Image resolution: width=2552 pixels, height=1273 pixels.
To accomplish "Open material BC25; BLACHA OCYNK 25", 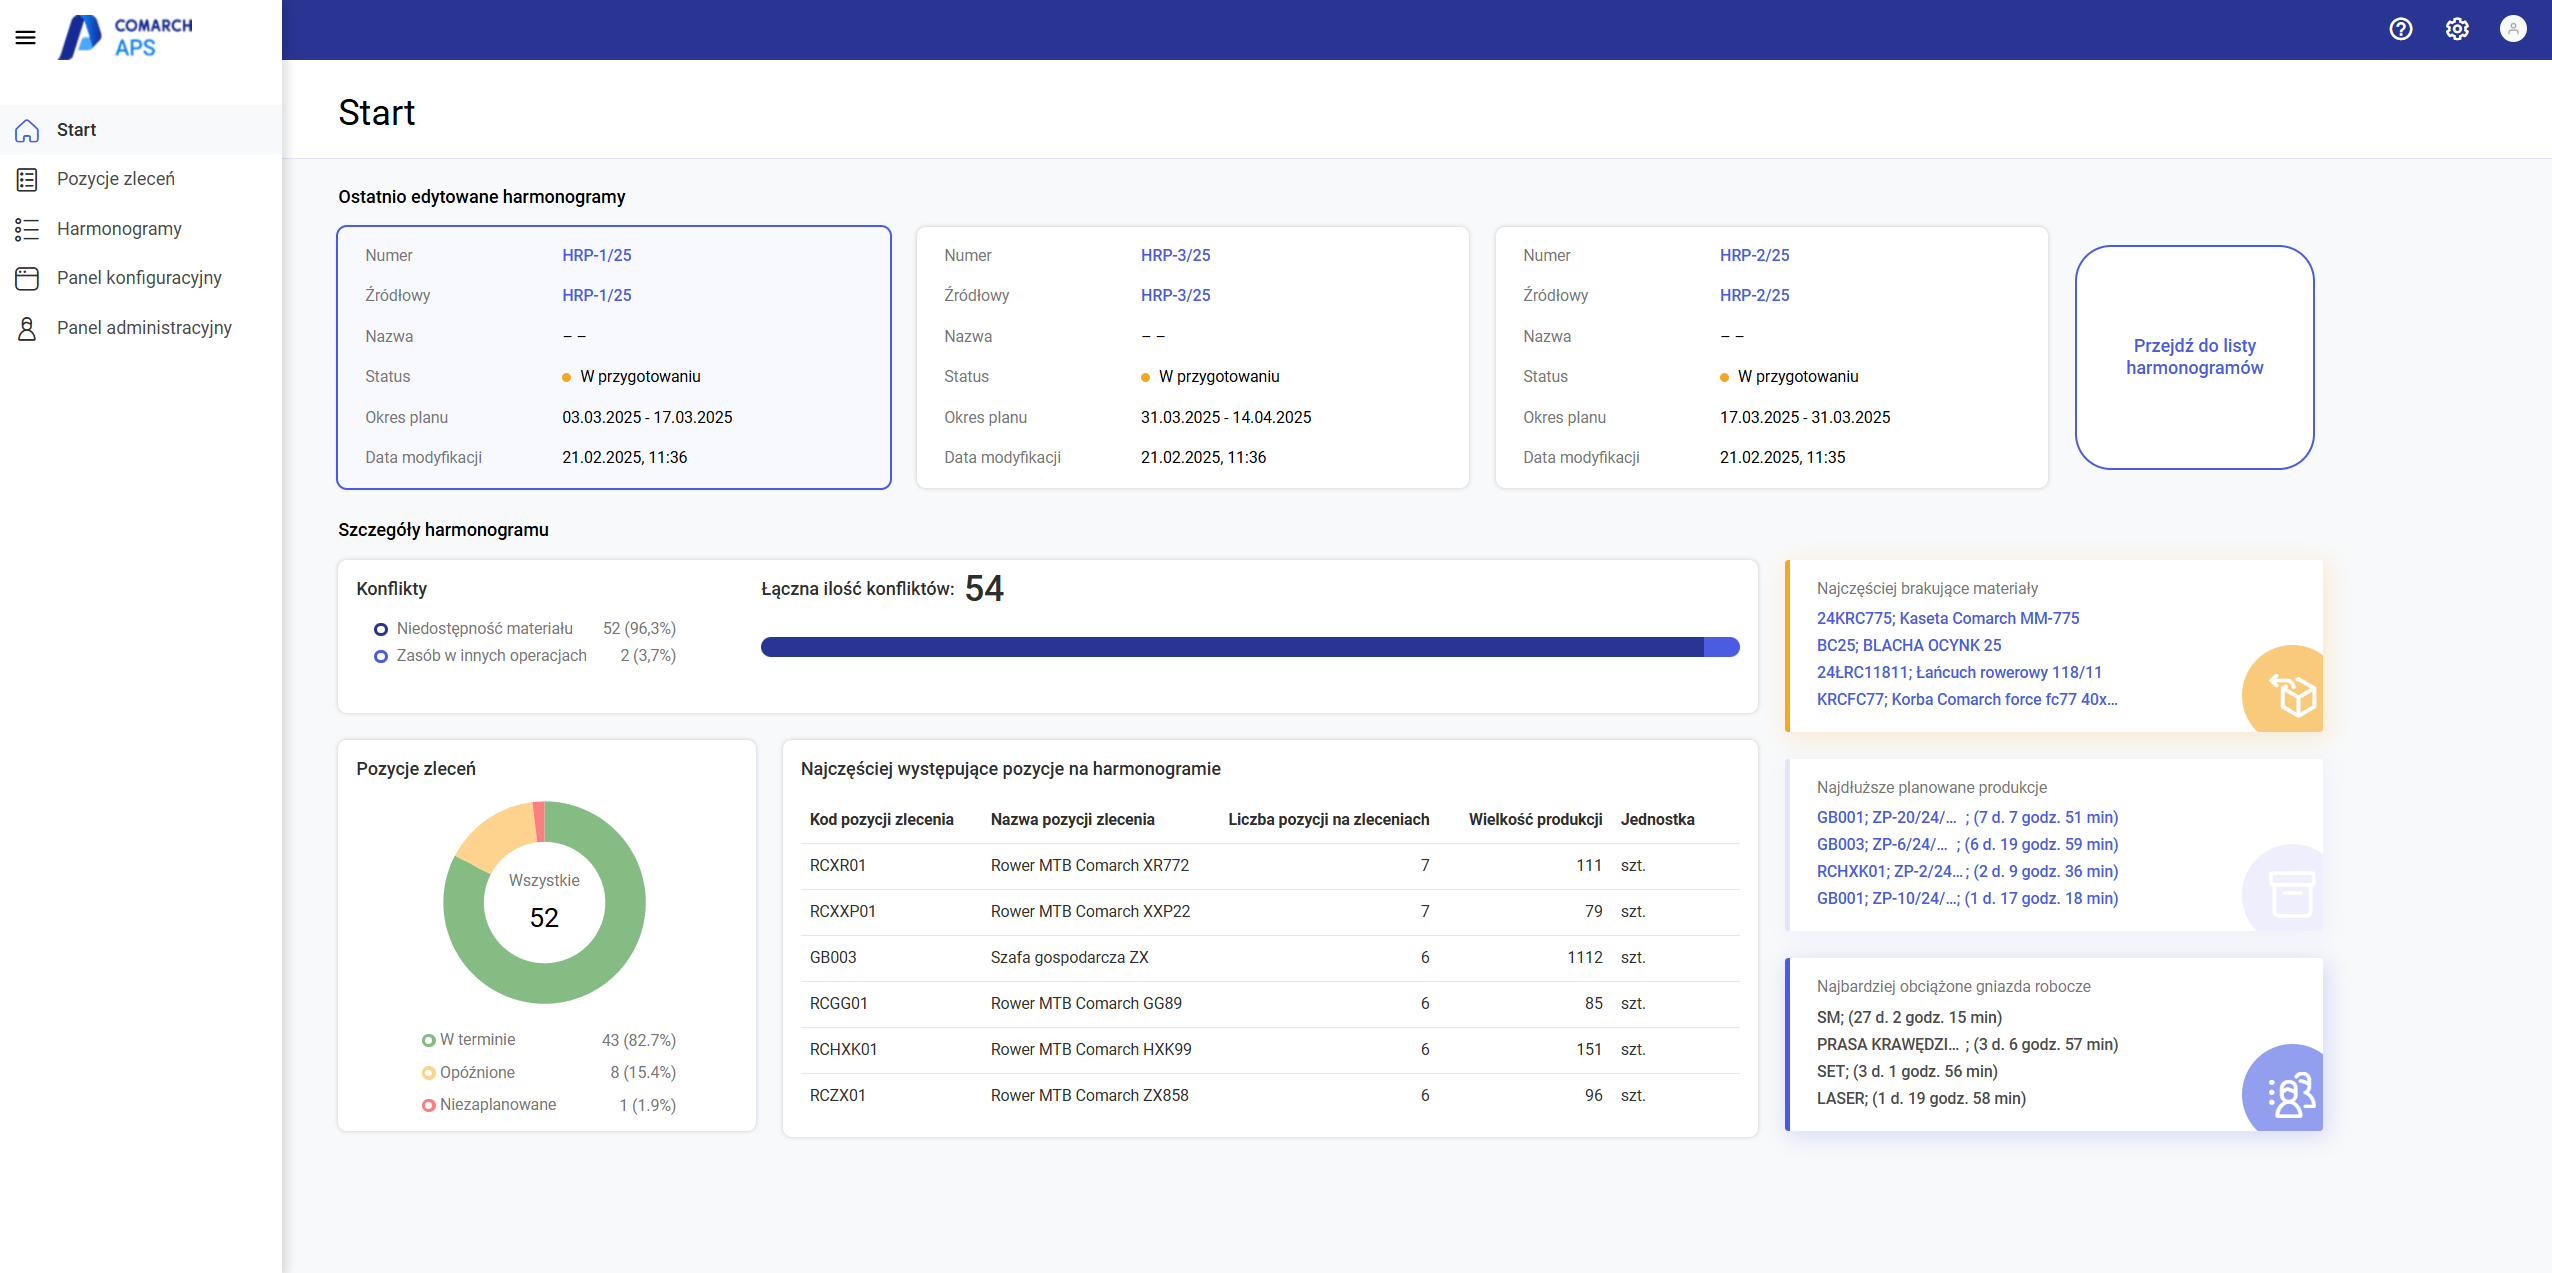I will [x=1909, y=645].
